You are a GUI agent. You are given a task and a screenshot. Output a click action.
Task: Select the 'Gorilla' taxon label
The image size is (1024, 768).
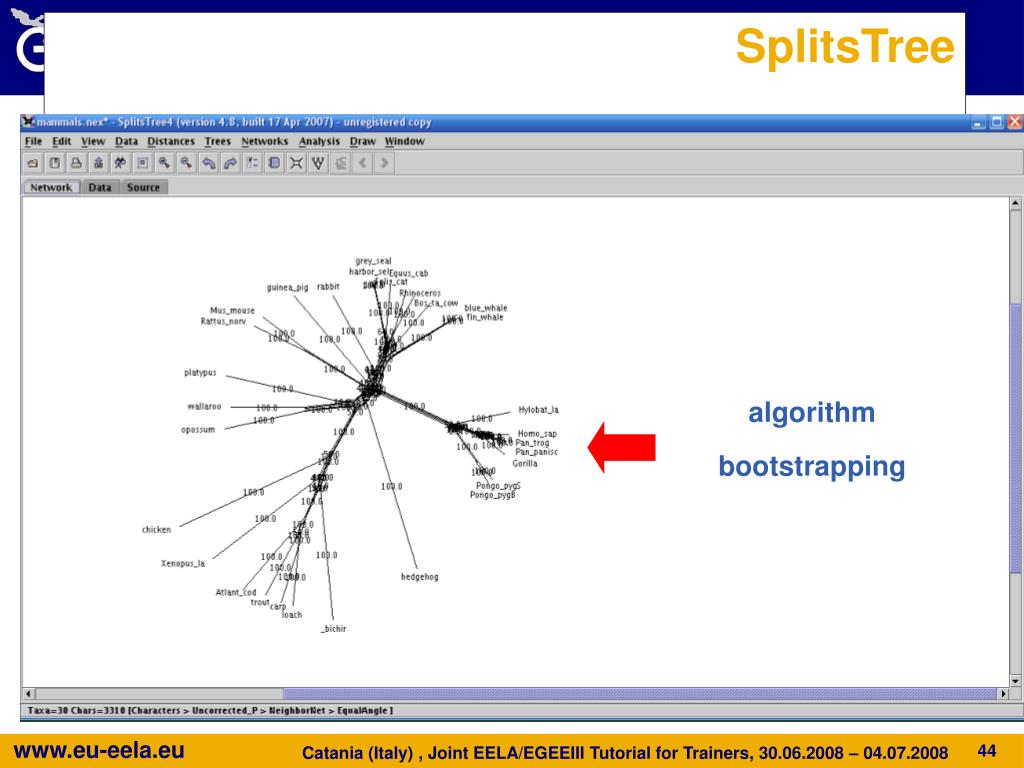525,463
